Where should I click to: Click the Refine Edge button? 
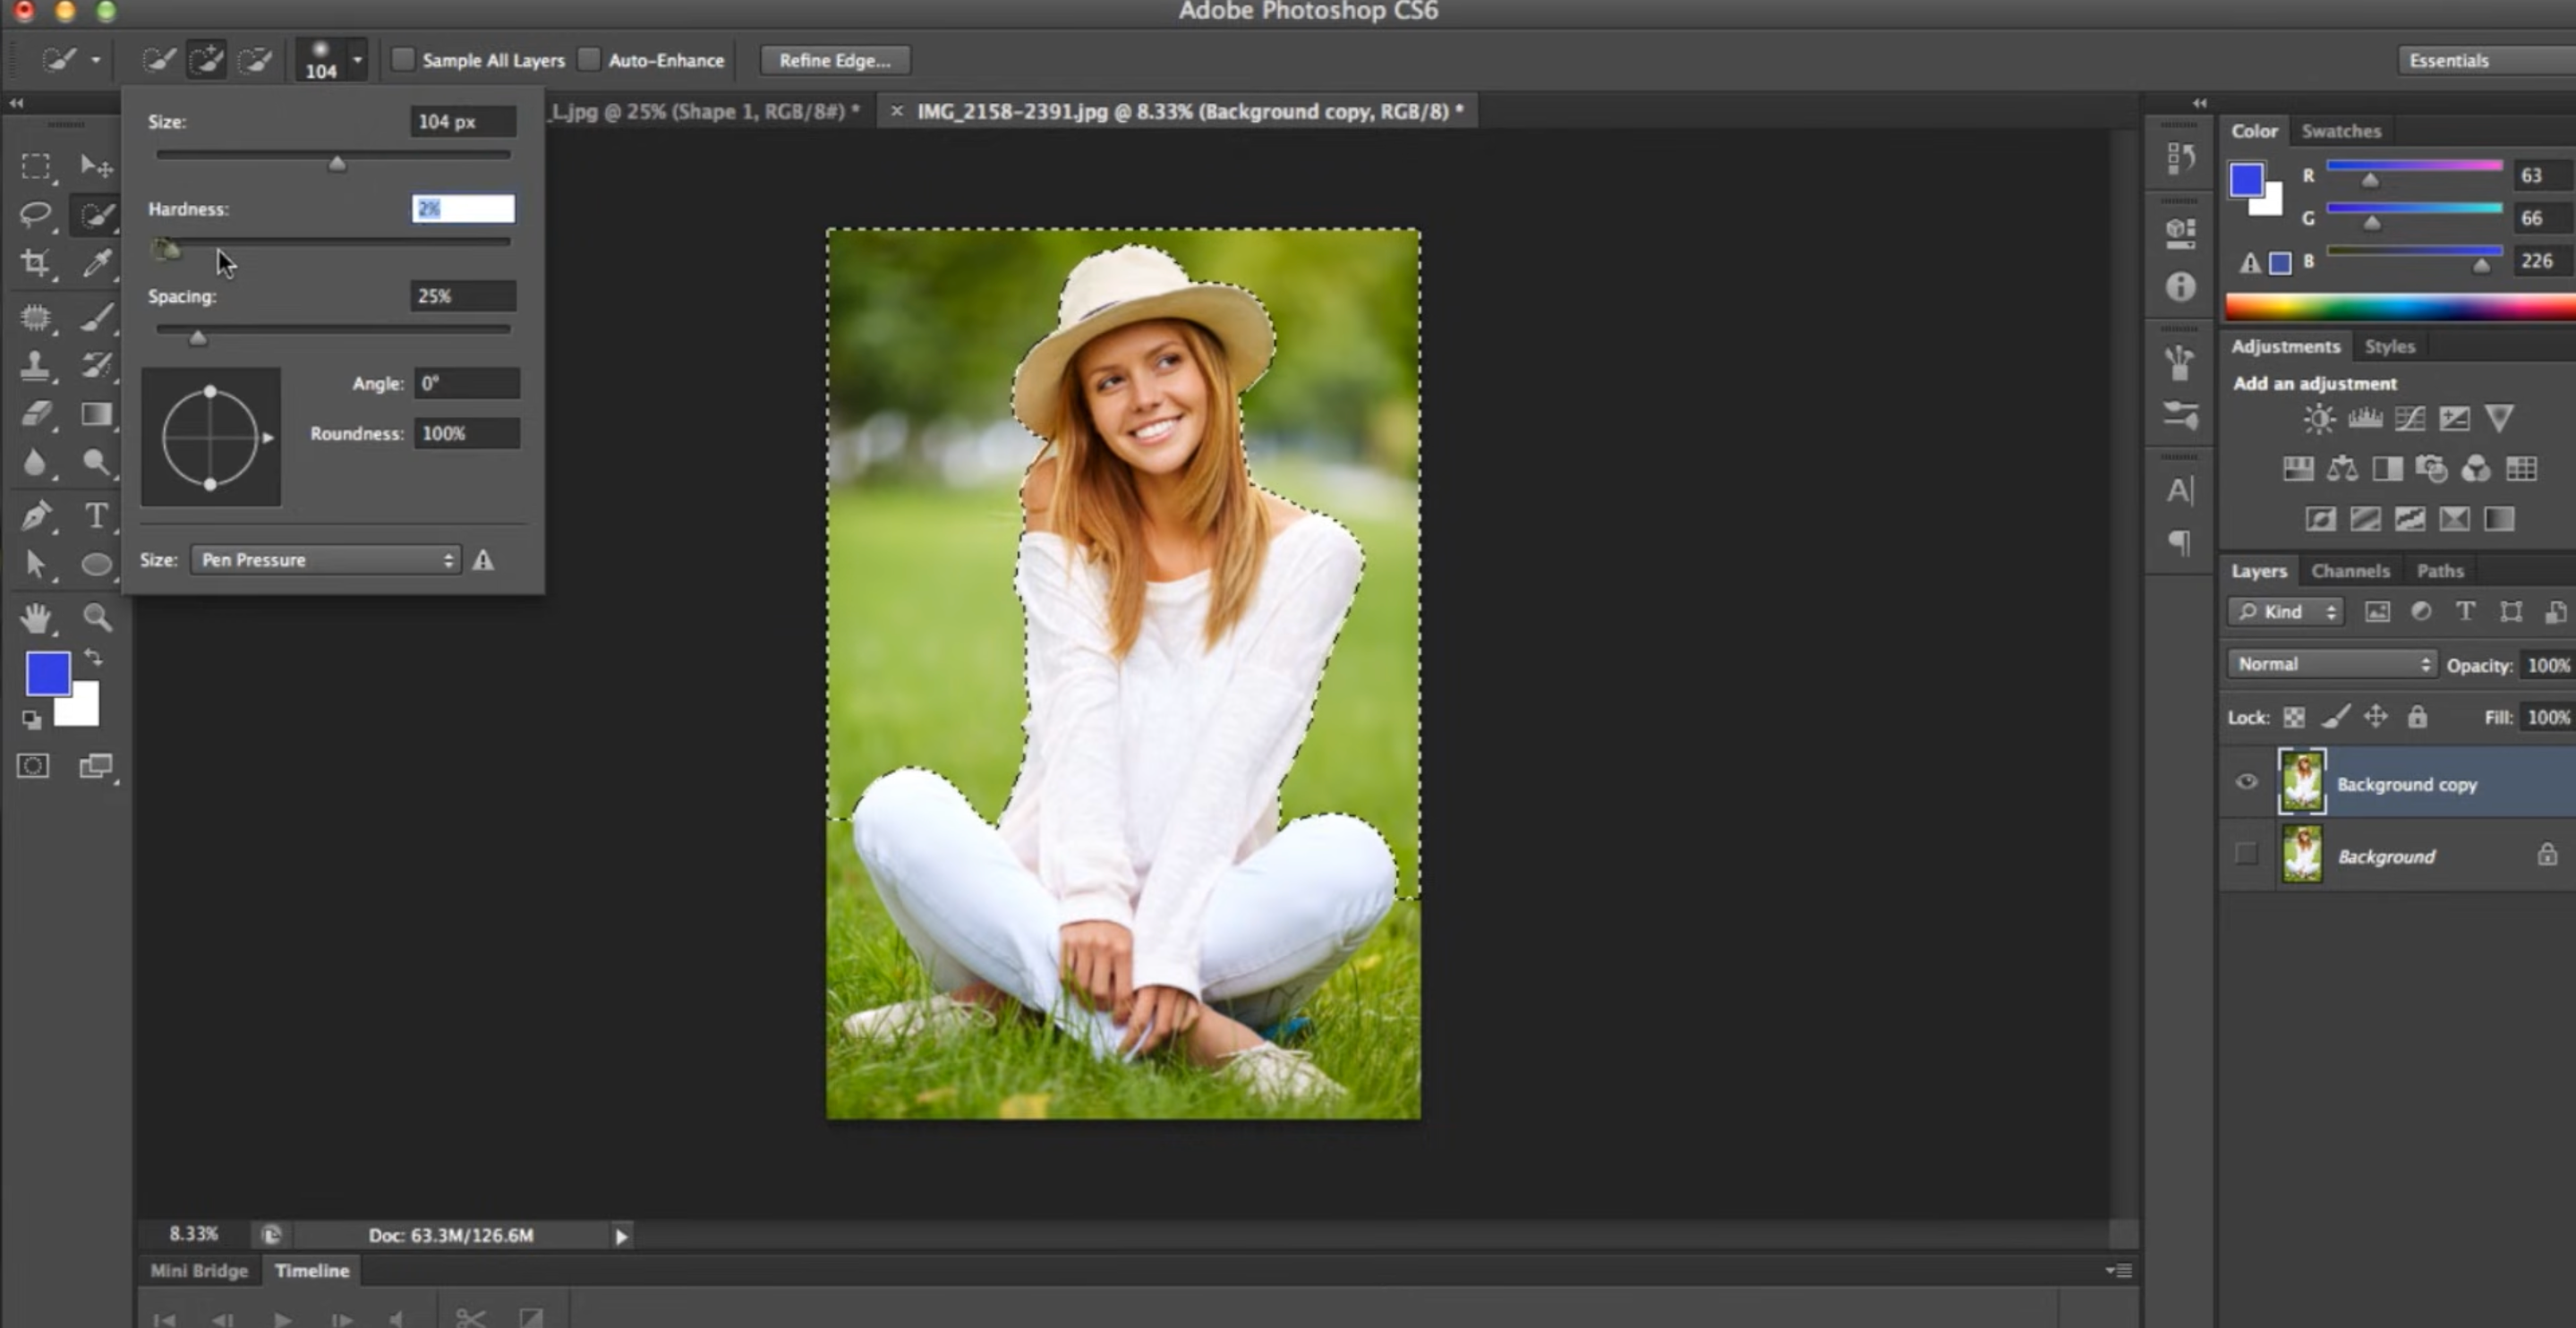[834, 60]
